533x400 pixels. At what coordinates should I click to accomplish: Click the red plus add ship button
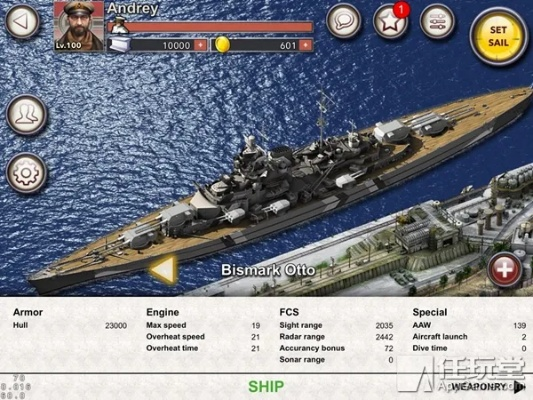504,269
